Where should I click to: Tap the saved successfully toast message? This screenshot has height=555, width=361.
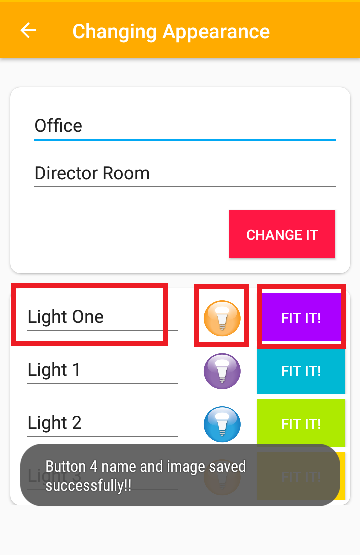point(180,475)
